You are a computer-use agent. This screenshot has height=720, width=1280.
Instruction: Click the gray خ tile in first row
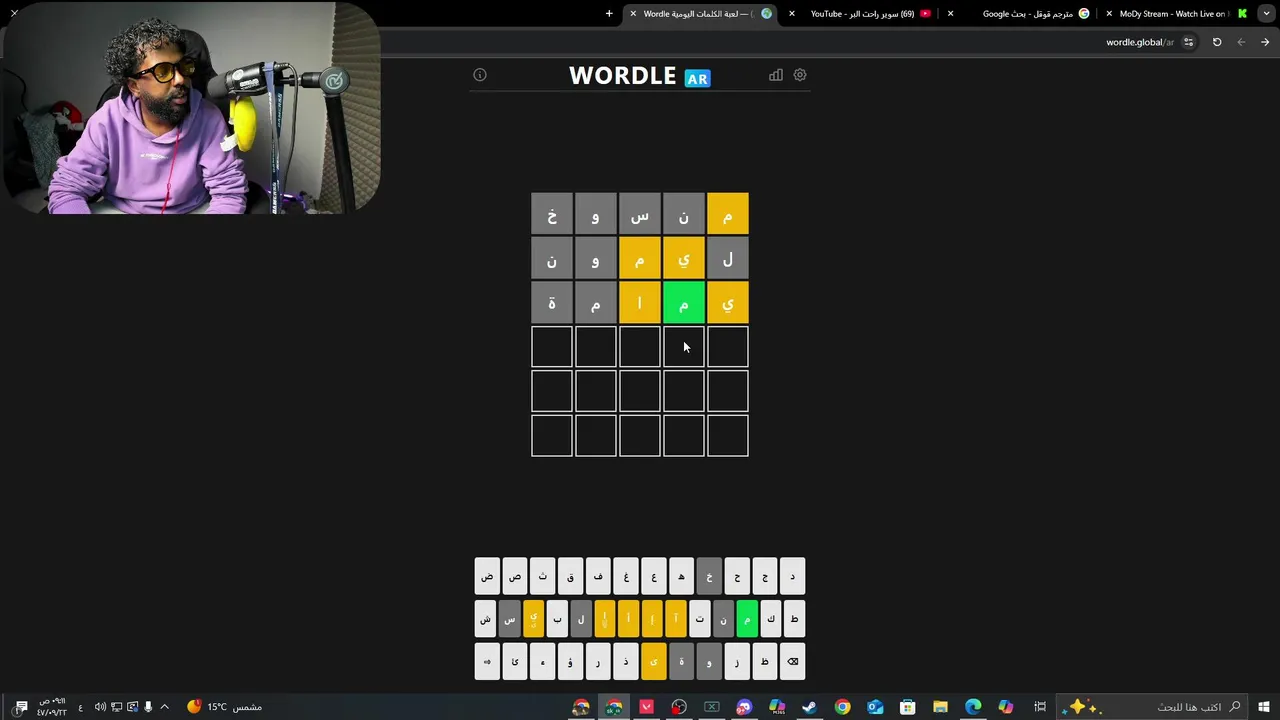click(x=552, y=215)
